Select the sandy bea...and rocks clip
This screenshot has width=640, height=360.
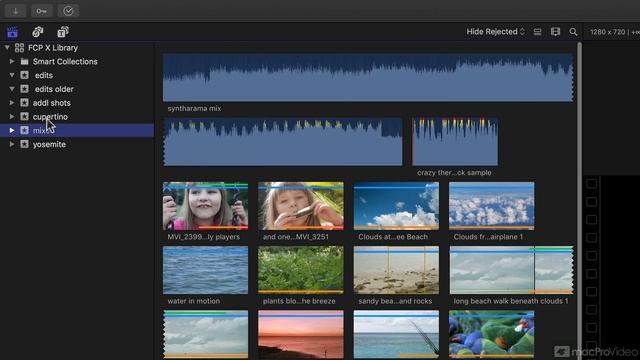[396, 270]
